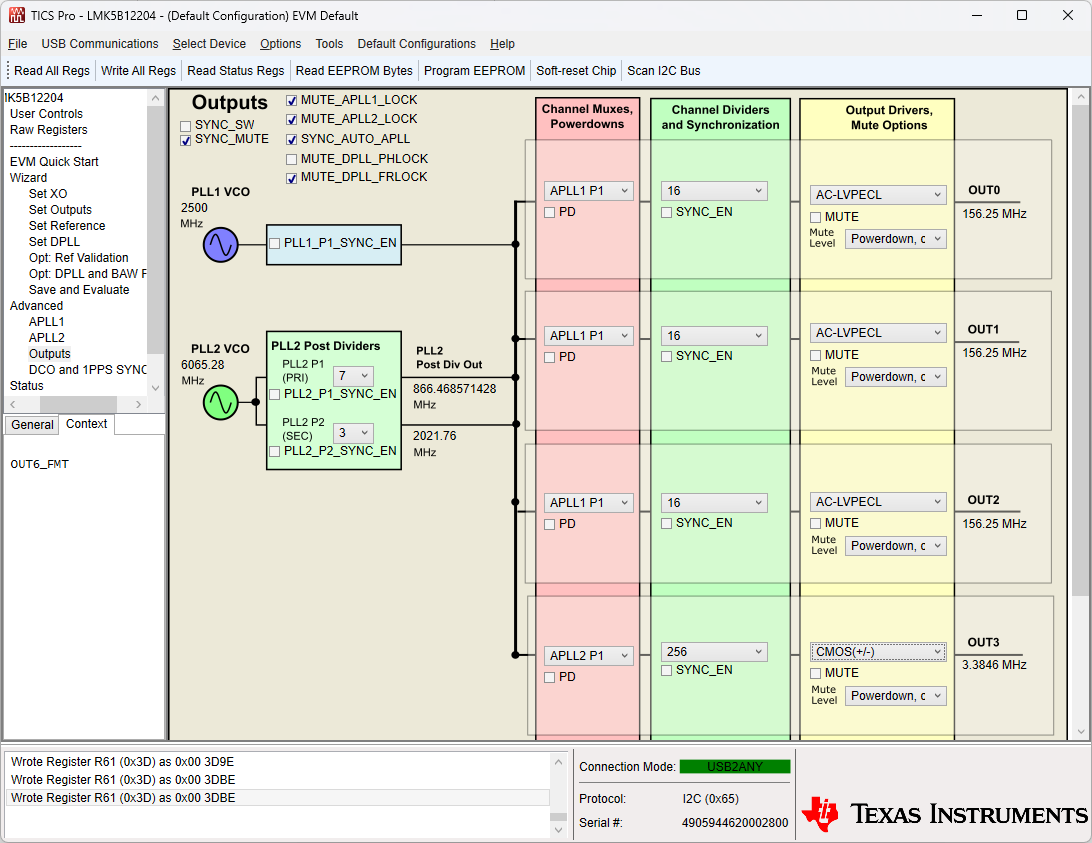Viewport: 1092px width, 843px height.
Task: Select log entry 'R61 as 0x00 3D9E'
Action: [x=278, y=762]
